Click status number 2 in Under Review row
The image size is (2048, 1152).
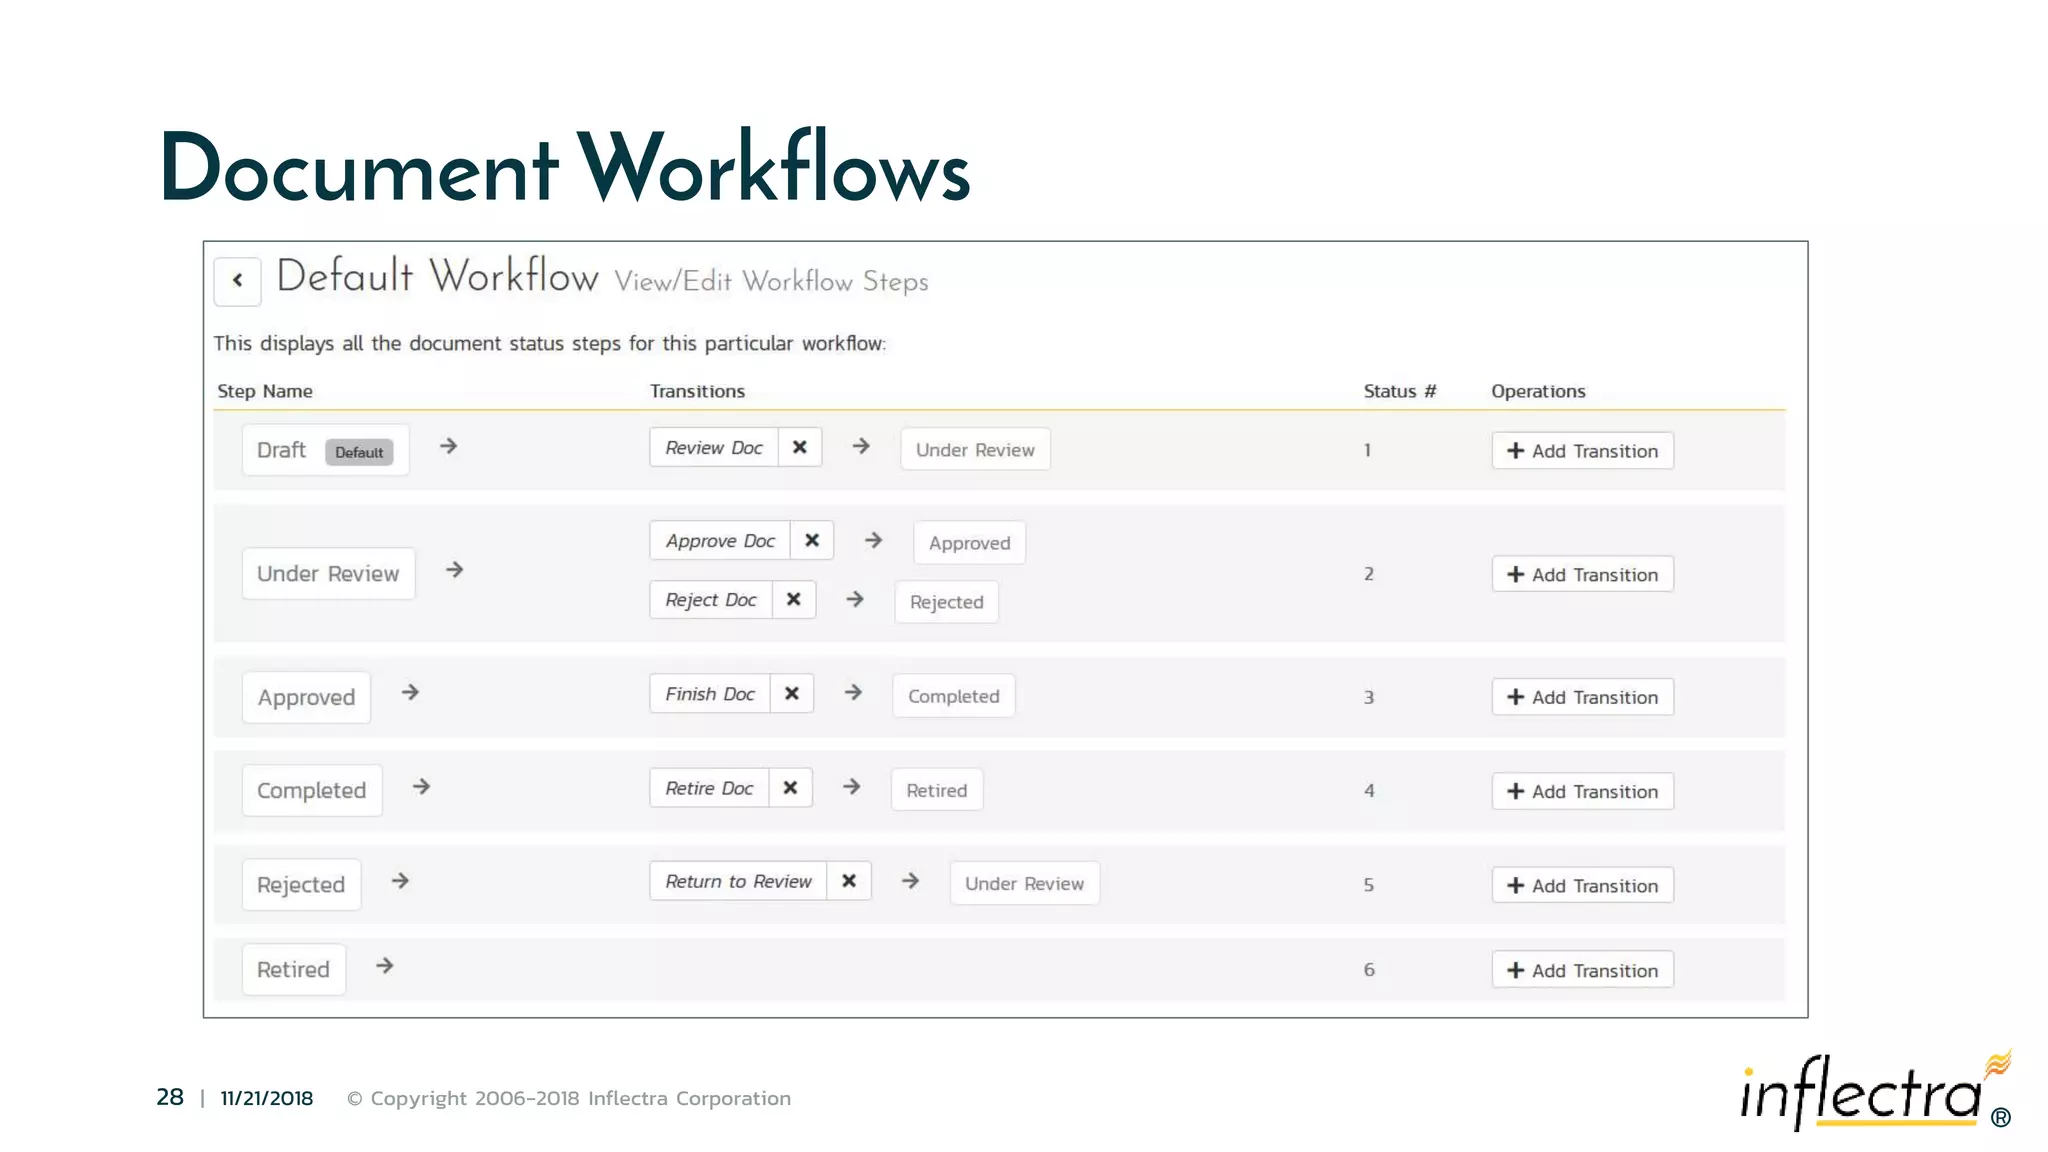coord(1369,574)
